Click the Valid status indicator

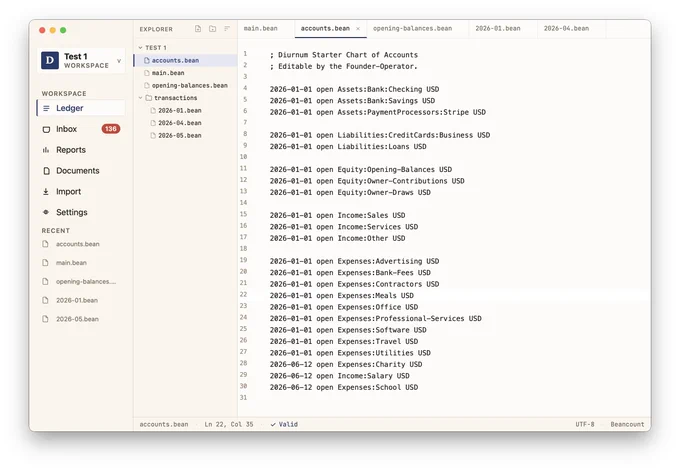[x=284, y=424]
